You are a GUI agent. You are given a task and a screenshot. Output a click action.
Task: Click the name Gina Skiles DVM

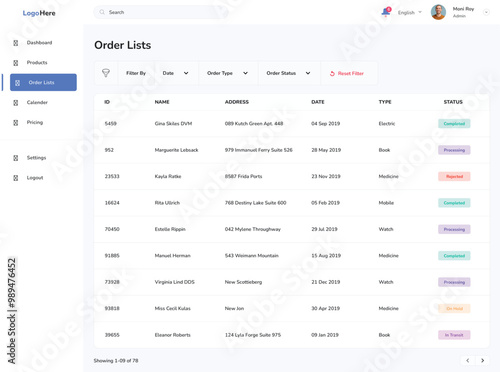pyautogui.click(x=173, y=124)
